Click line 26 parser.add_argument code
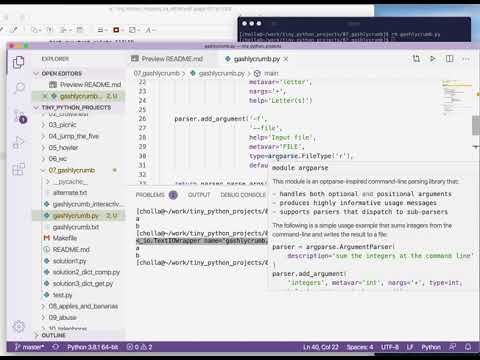The width and height of the screenshot is (480, 360). tap(221, 119)
